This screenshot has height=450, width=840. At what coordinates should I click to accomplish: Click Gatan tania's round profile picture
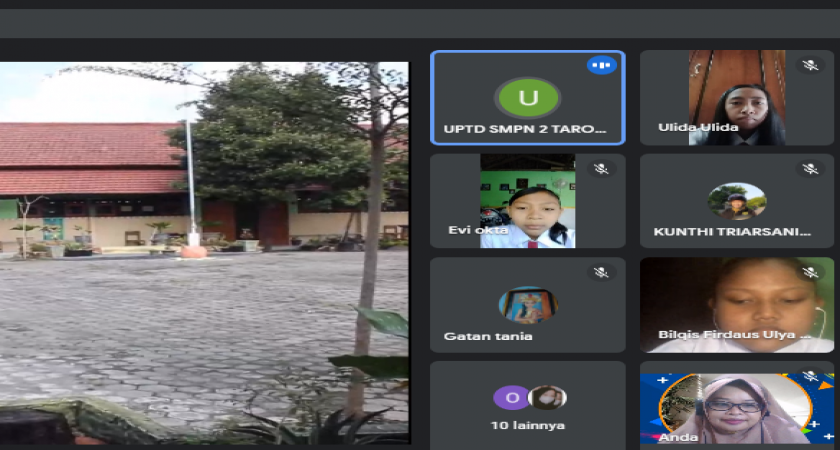(528, 305)
